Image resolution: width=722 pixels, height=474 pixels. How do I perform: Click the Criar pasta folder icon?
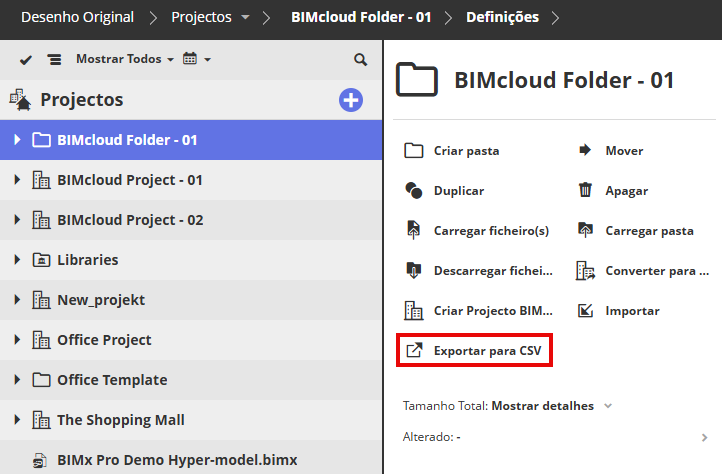(x=414, y=150)
